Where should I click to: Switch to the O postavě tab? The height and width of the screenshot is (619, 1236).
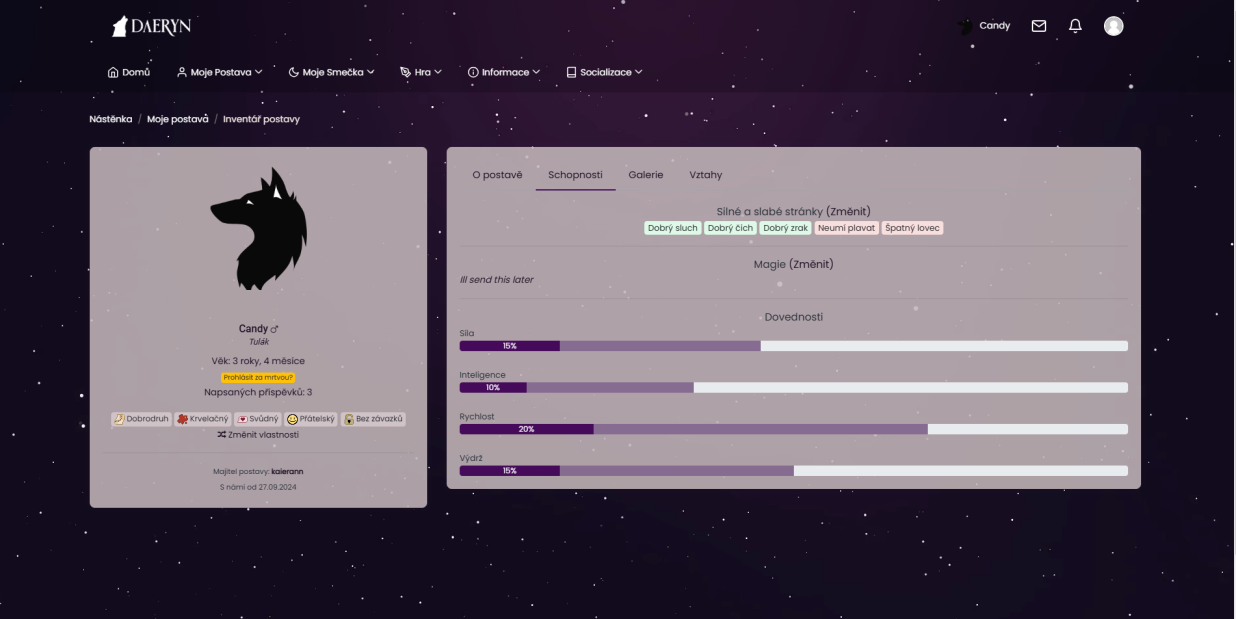click(497, 175)
